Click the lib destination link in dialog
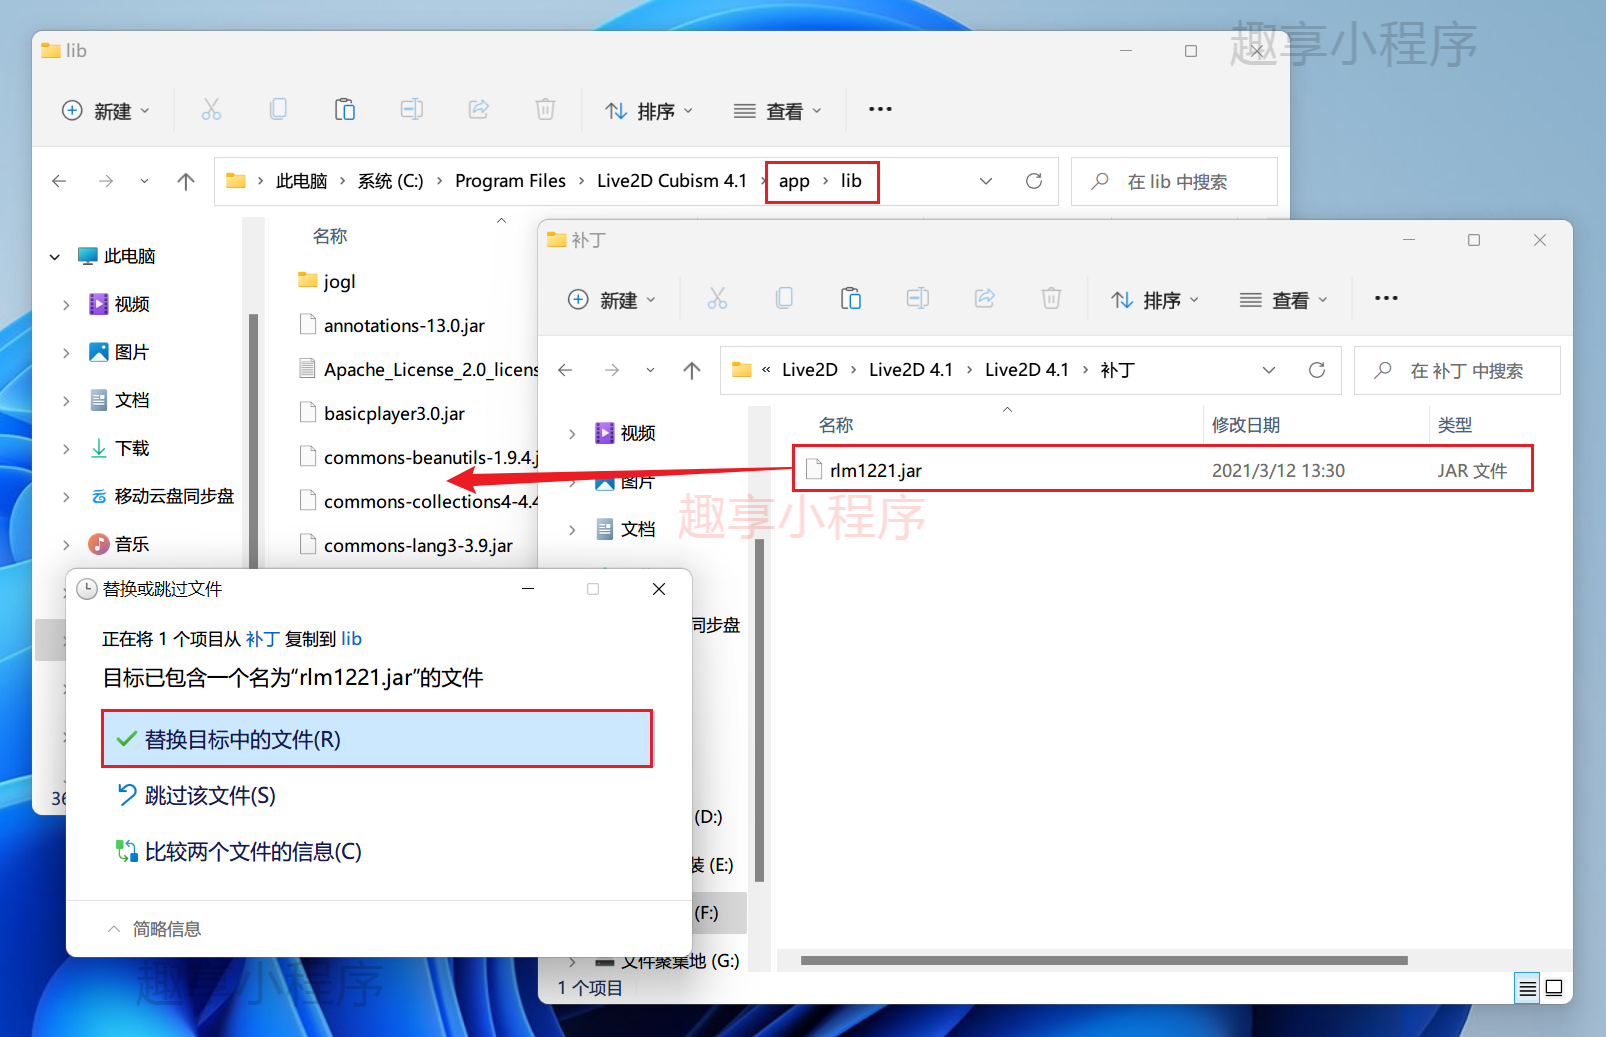1606x1037 pixels. pos(351,639)
